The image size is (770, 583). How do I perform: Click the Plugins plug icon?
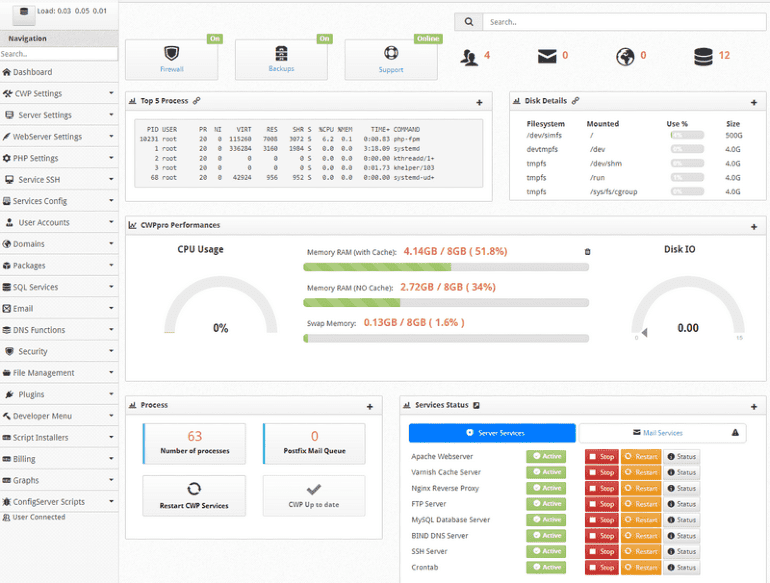tap(9, 394)
